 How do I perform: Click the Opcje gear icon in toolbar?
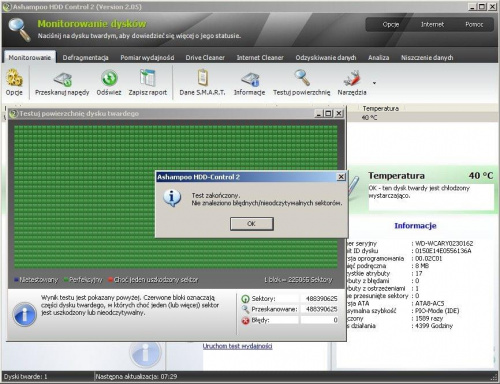(14, 78)
